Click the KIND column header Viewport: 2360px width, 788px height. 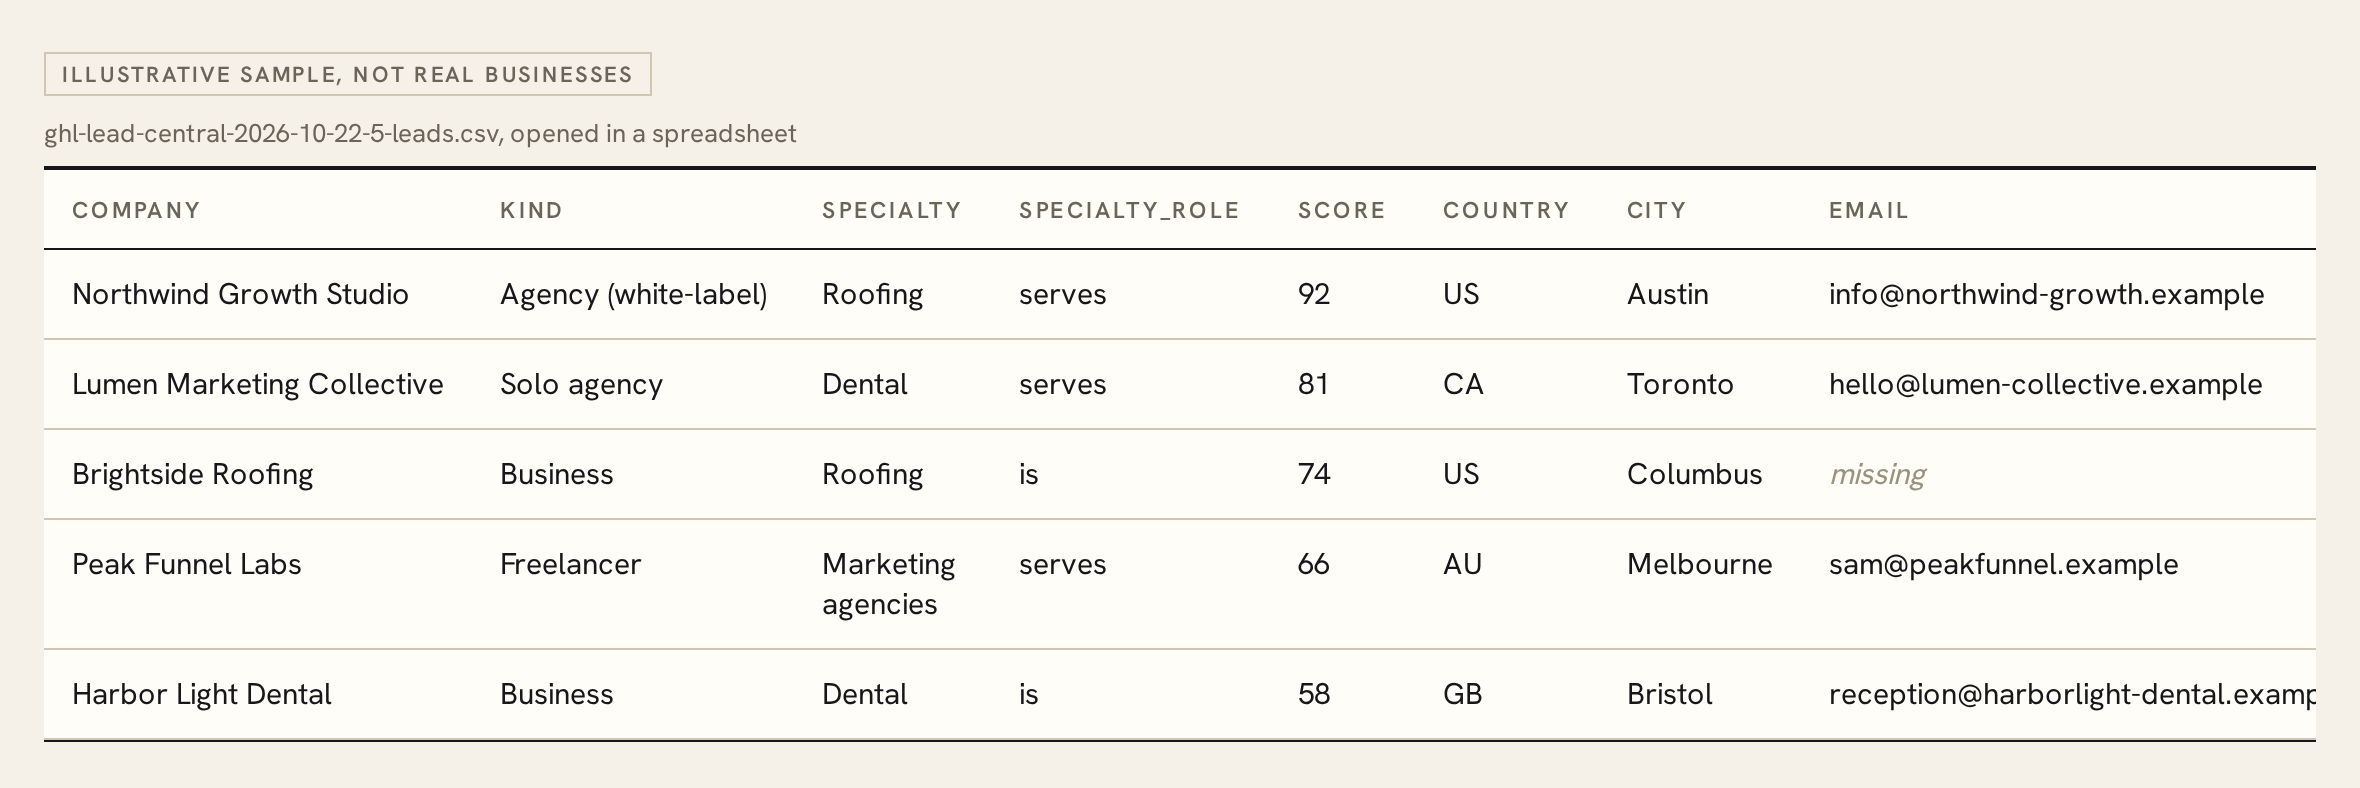pyautogui.click(x=531, y=210)
